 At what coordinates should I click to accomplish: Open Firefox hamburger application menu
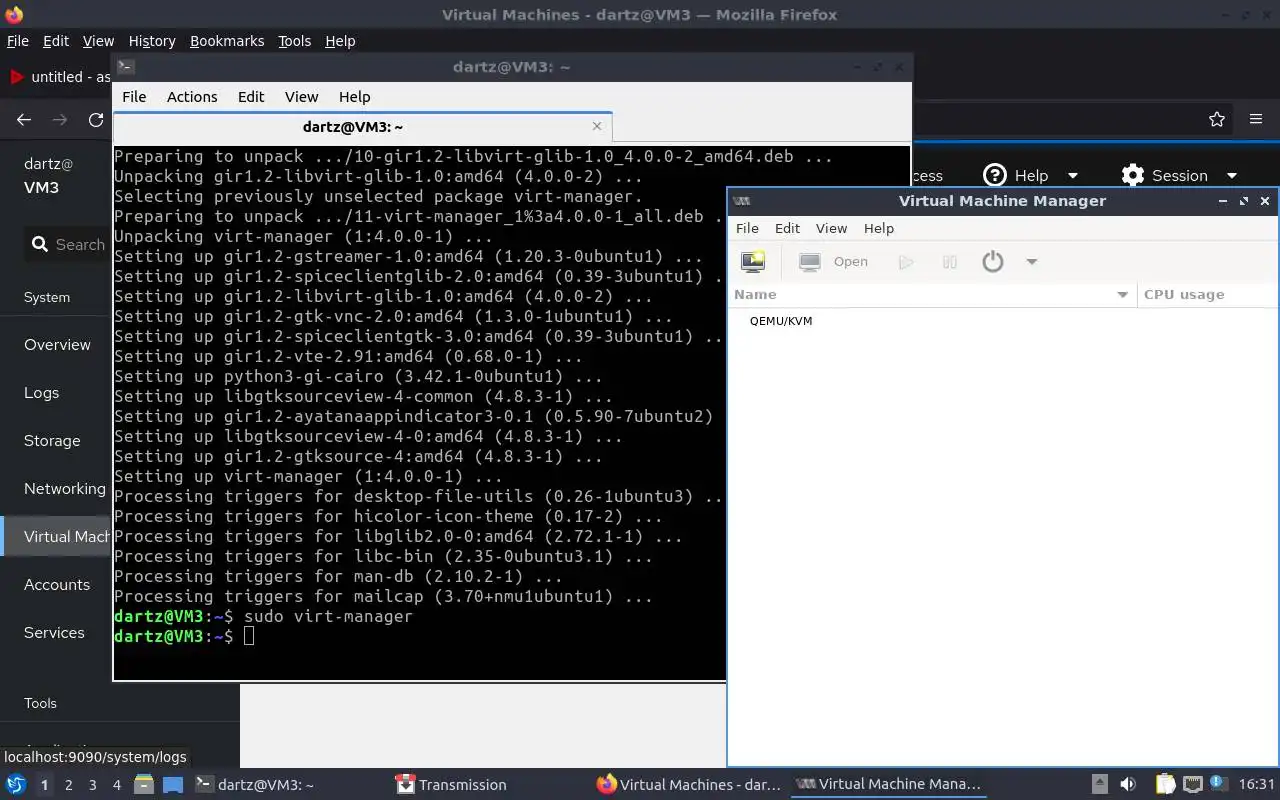click(x=1256, y=119)
